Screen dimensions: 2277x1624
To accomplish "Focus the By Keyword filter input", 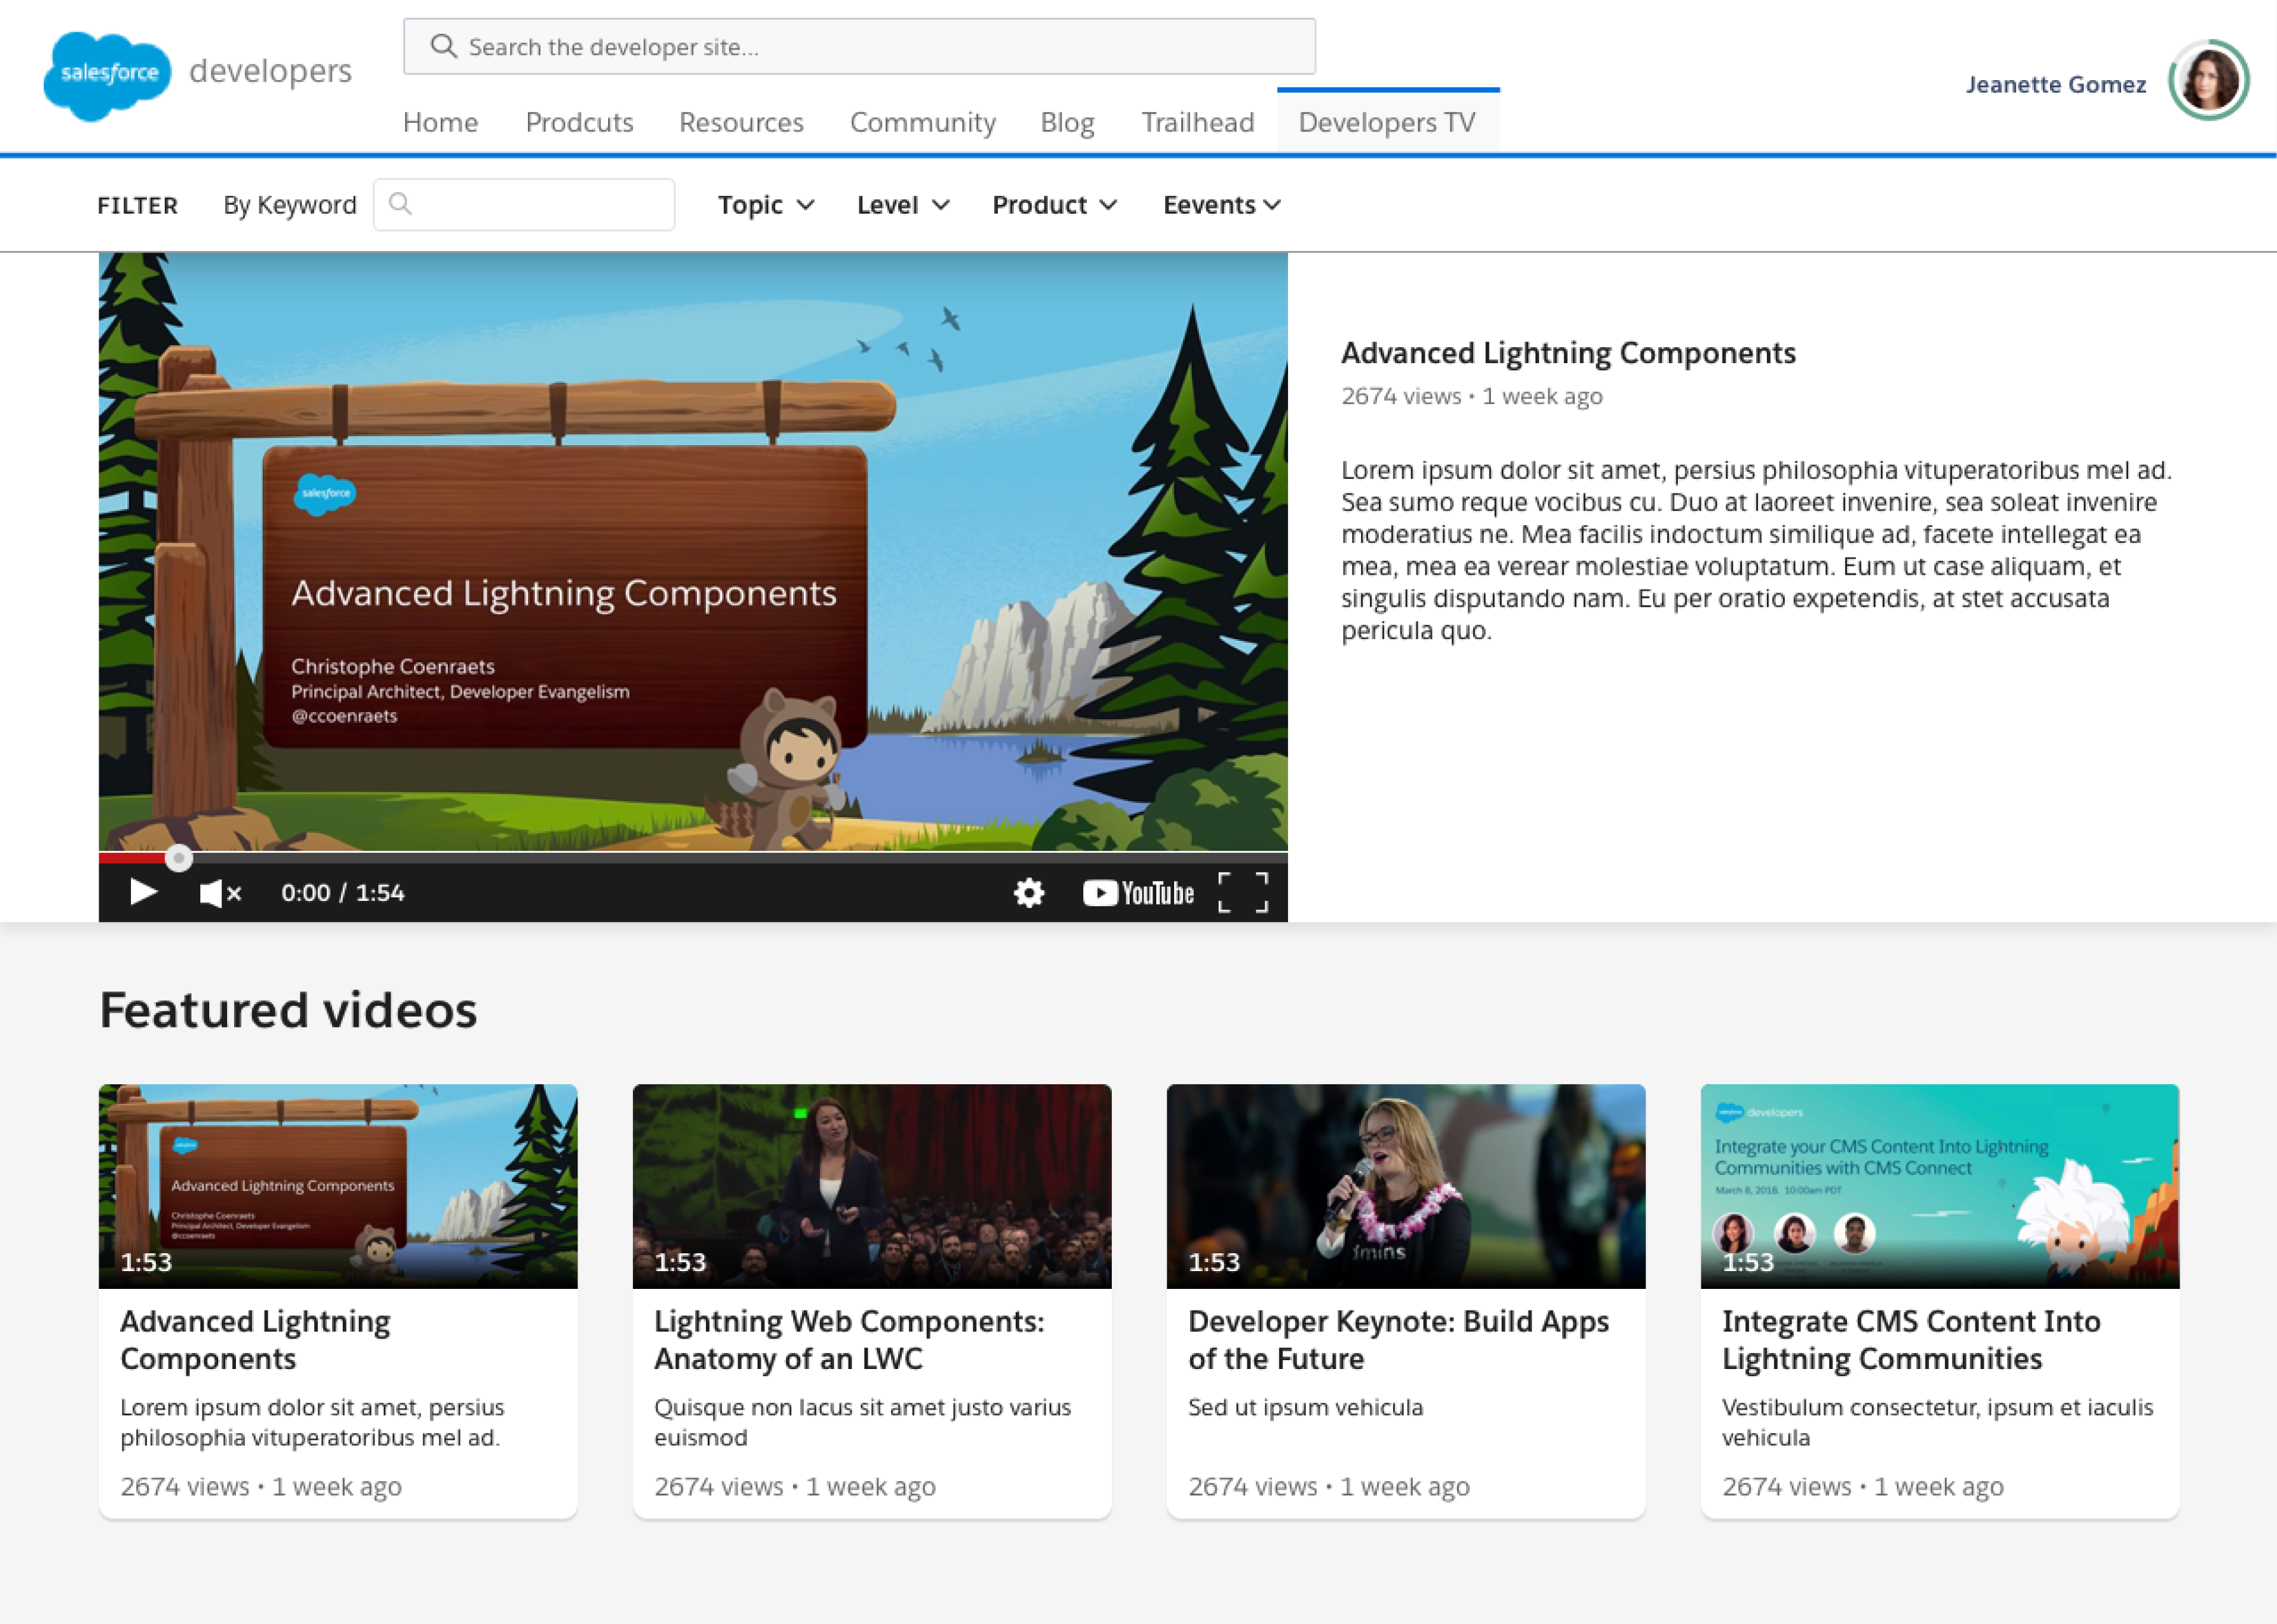I will click(524, 204).
